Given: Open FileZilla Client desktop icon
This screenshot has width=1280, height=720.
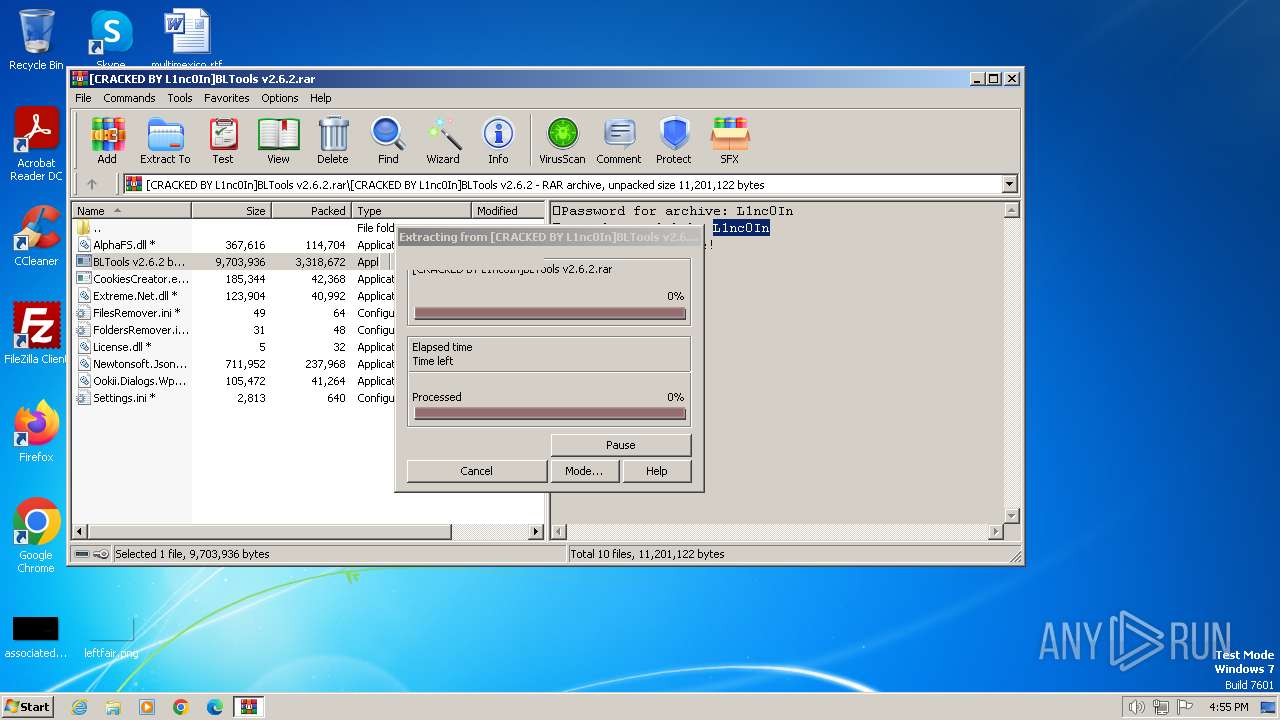Looking at the screenshot, I should click(36, 334).
